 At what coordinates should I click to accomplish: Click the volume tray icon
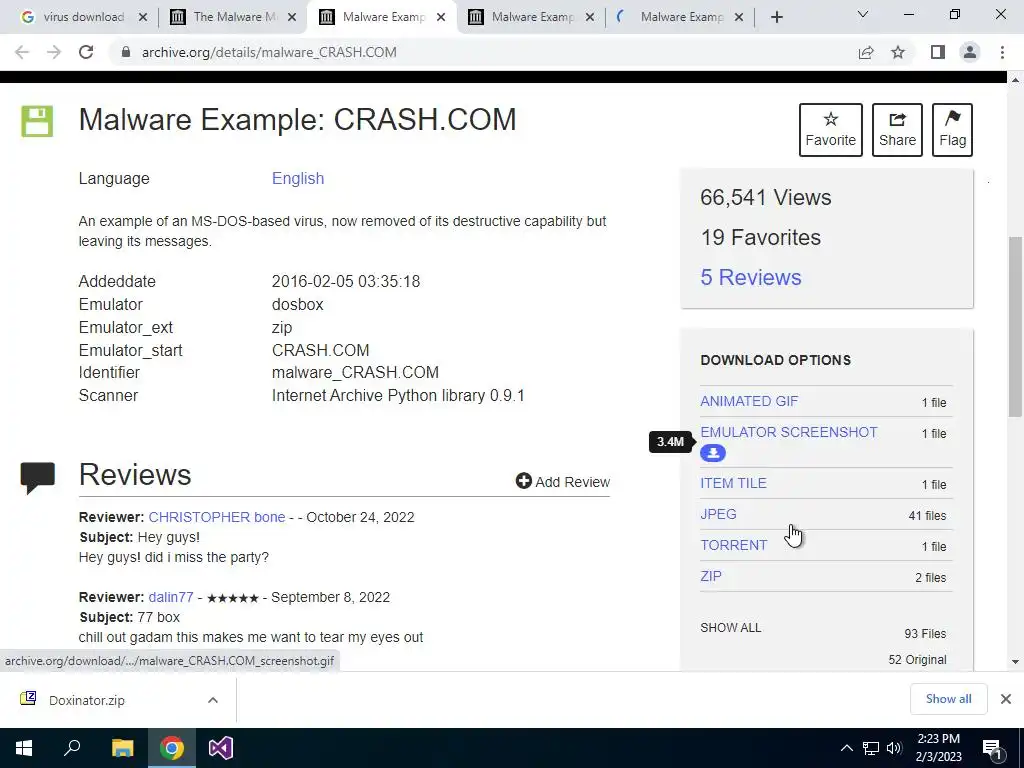click(894, 748)
